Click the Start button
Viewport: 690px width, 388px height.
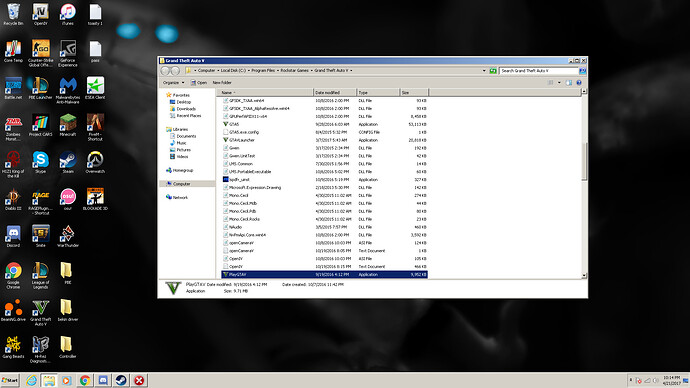click(x=10, y=380)
